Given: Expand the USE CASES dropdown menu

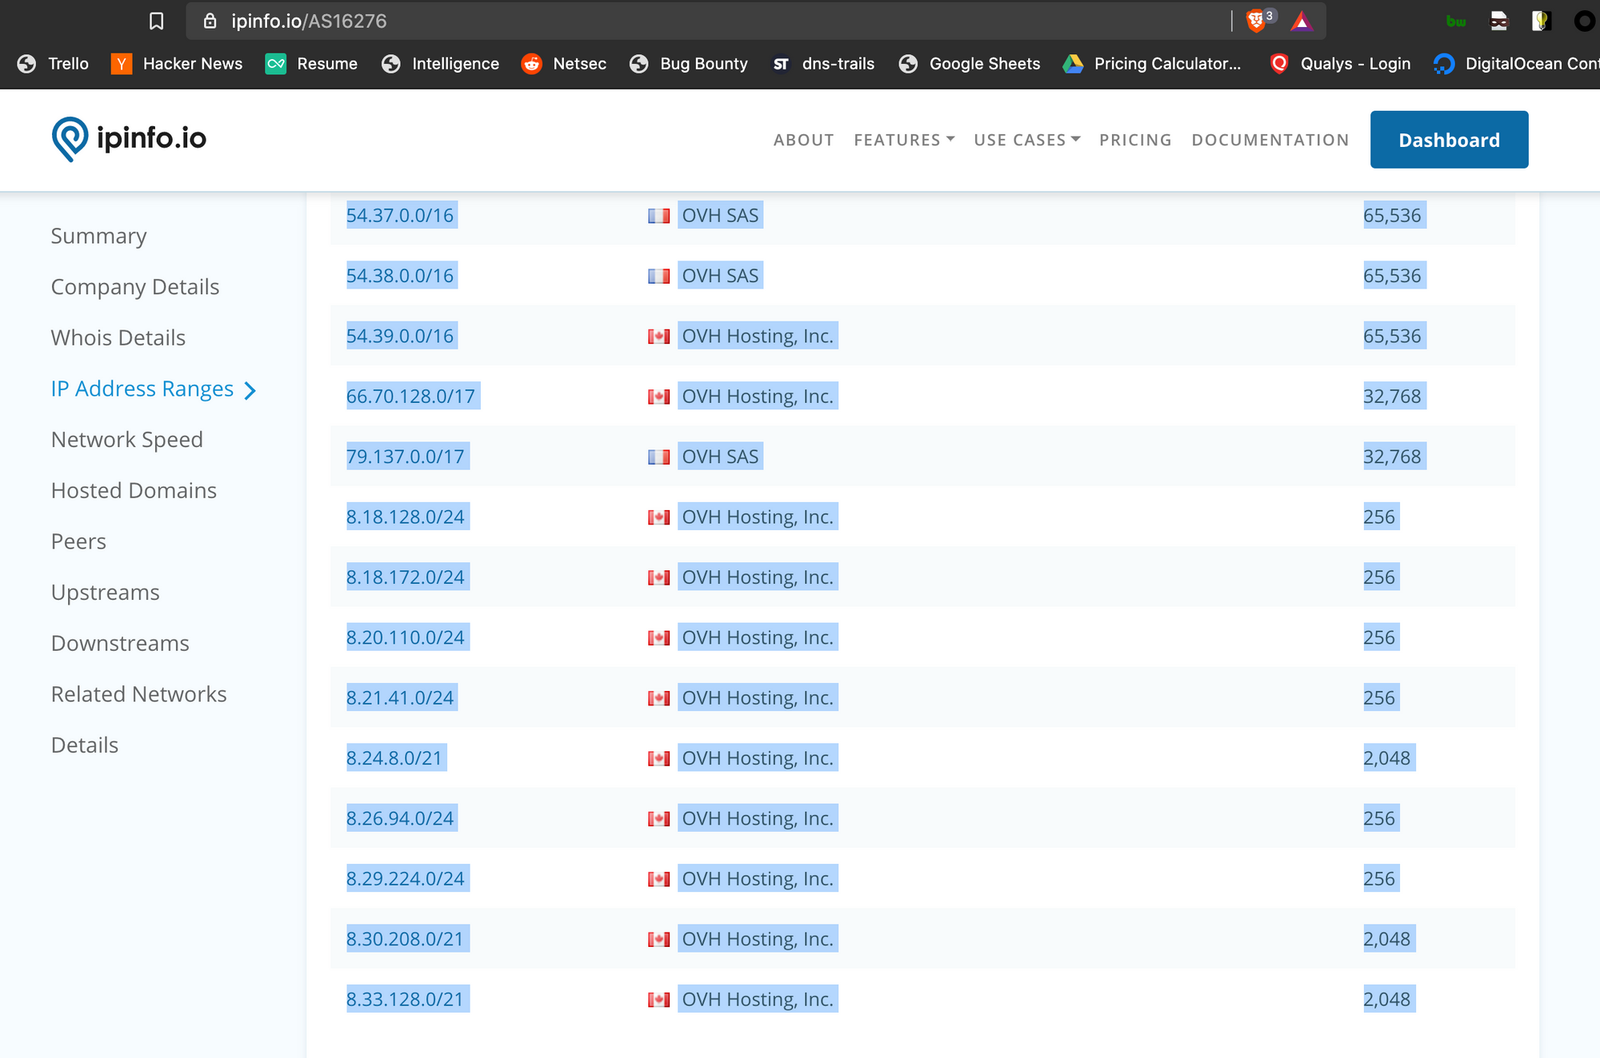Looking at the screenshot, I should point(1027,140).
